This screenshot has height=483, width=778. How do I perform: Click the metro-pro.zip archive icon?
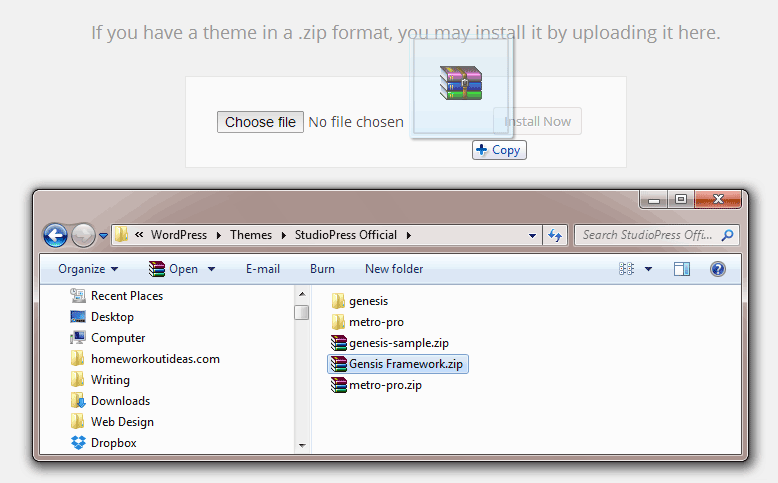pyautogui.click(x=339, y=385)
